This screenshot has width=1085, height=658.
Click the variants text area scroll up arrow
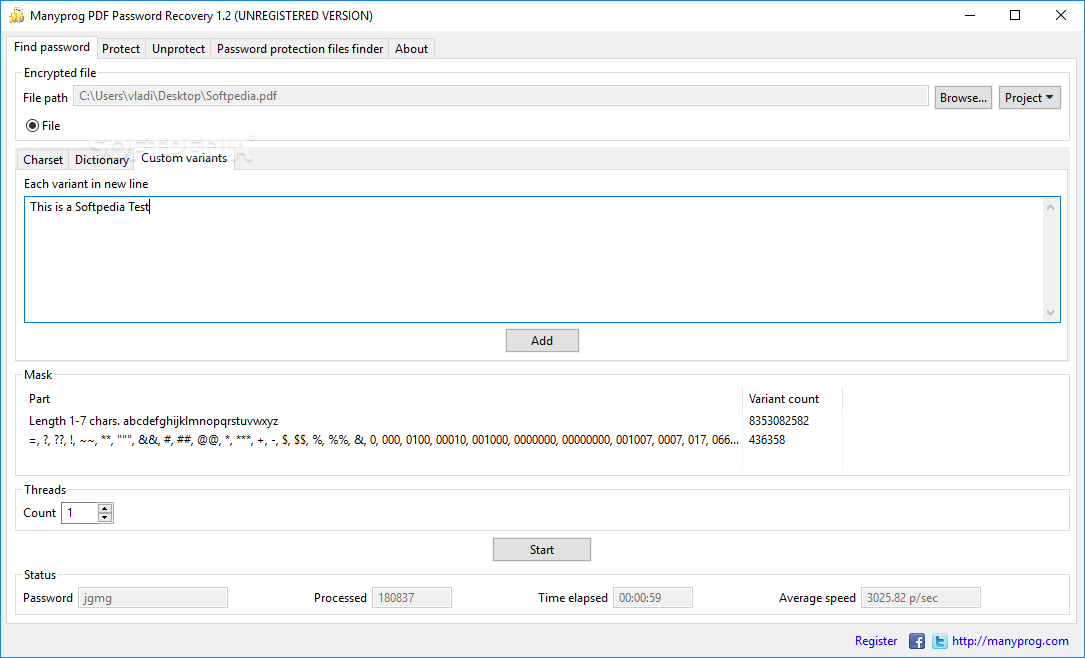1050,207
